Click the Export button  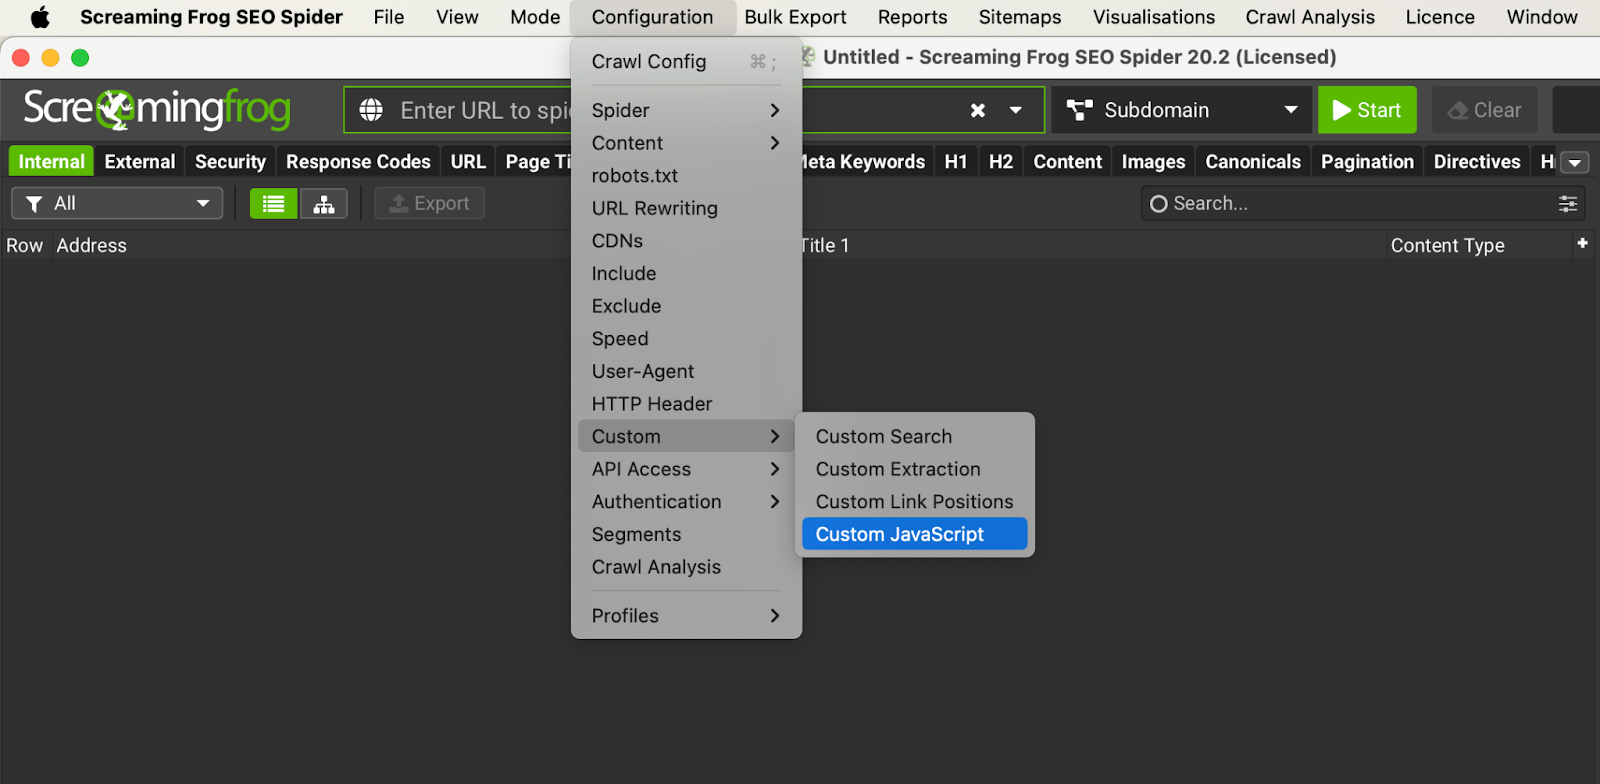pyautogui.click(x=429, y=204)
